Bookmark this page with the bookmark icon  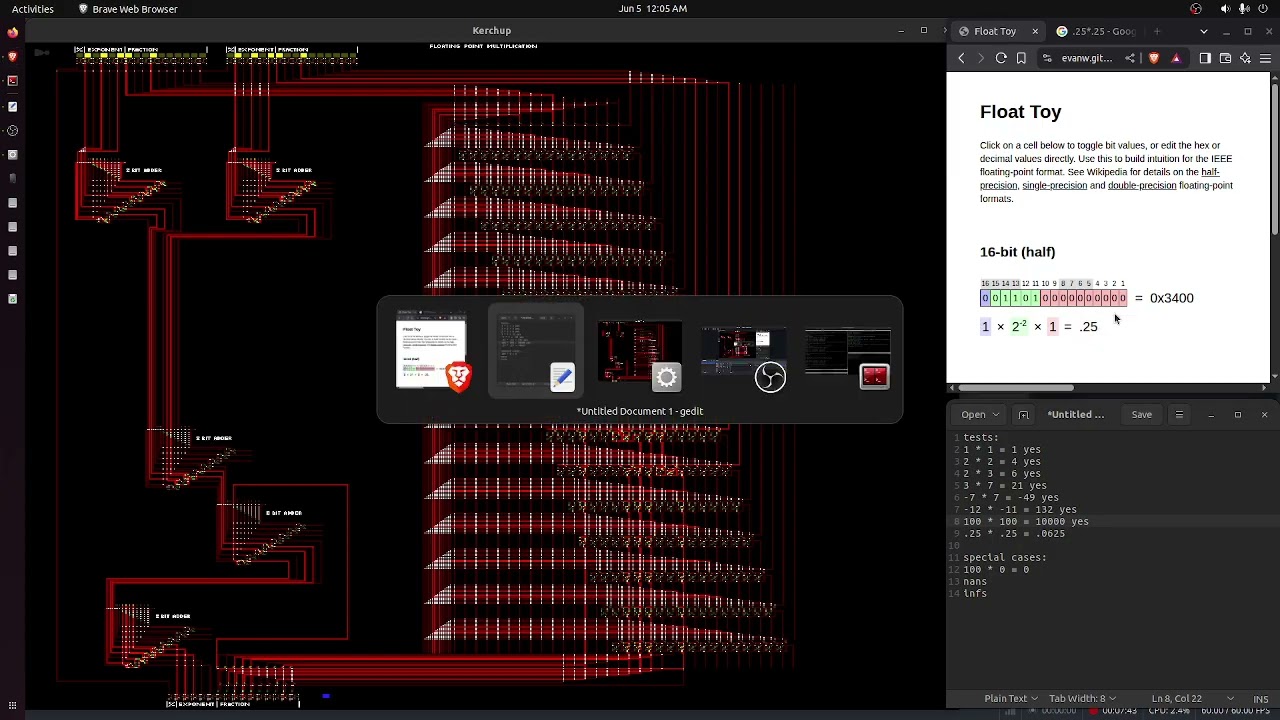tap(1021, 58)
